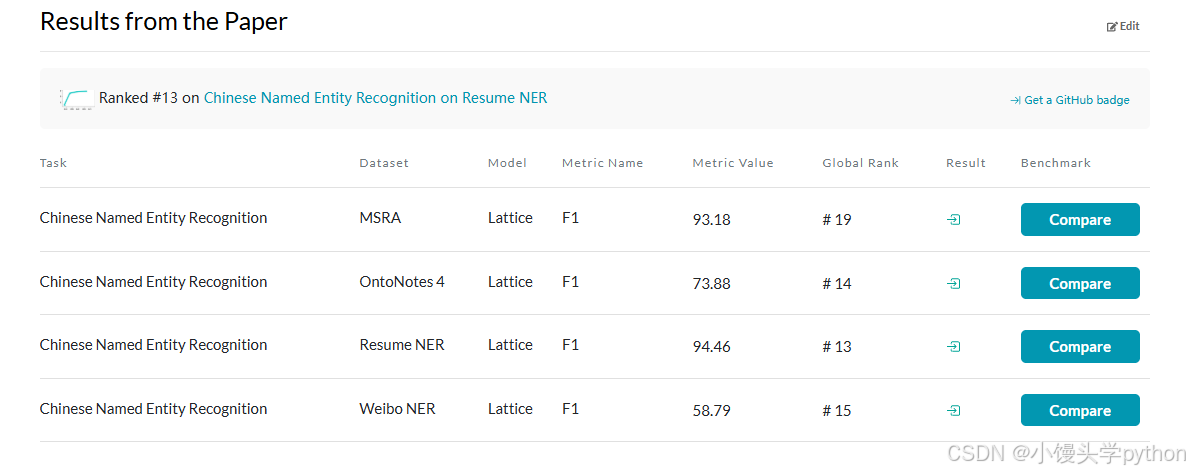The height and width of the screenshot is (473, 1190).
Task: Click the GitHub badge arrow icon
Action: 1015,100
